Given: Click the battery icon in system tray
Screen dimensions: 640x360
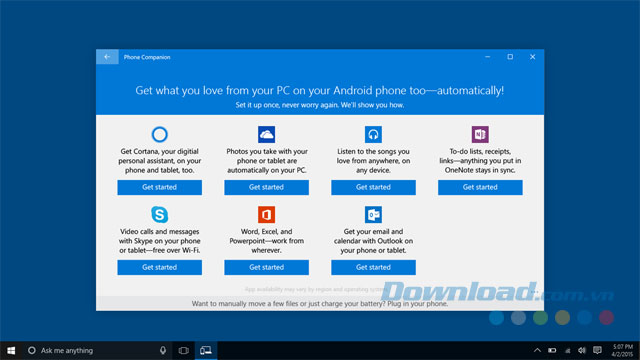Looking at the screenshot, I should point(552,351).
